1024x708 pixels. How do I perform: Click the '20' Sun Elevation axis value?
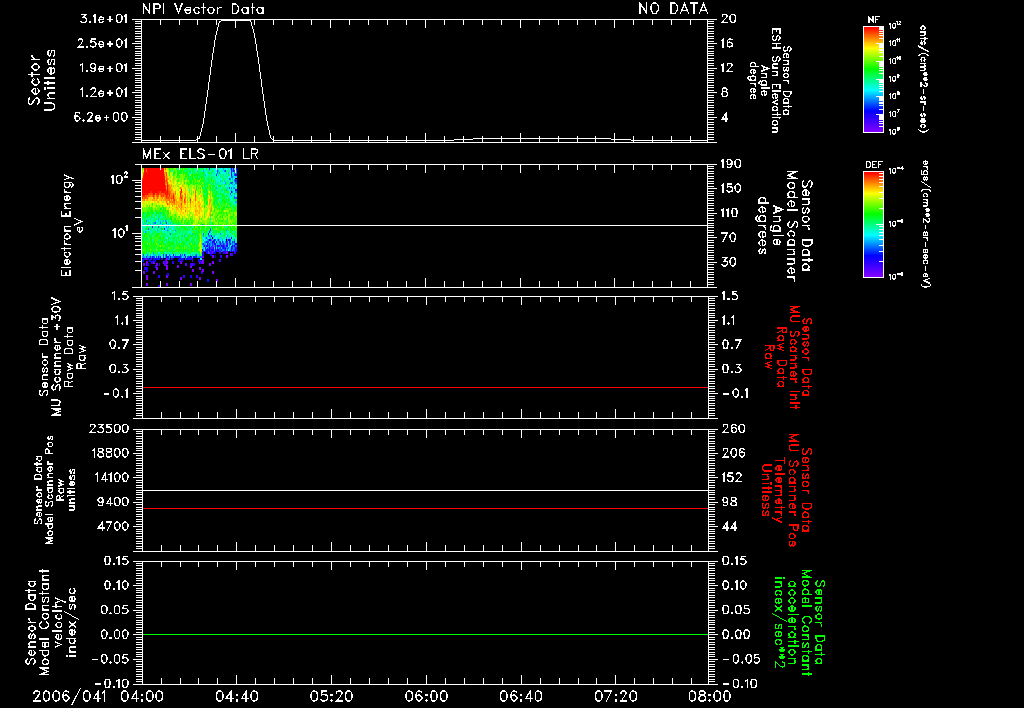[x=728, y=19]
